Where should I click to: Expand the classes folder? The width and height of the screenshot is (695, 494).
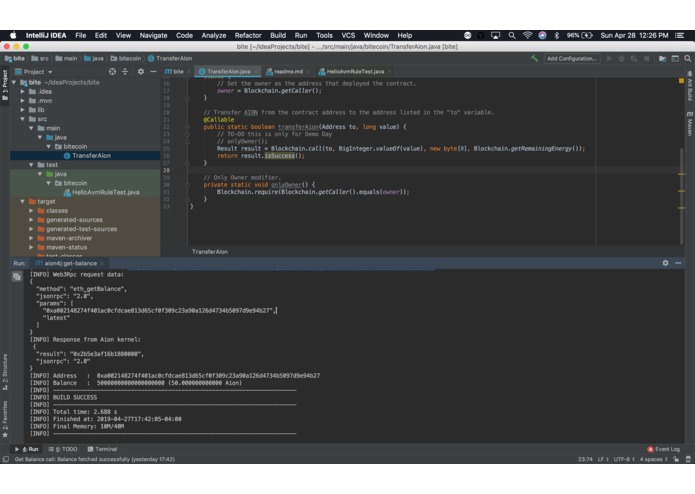(31, 211)
